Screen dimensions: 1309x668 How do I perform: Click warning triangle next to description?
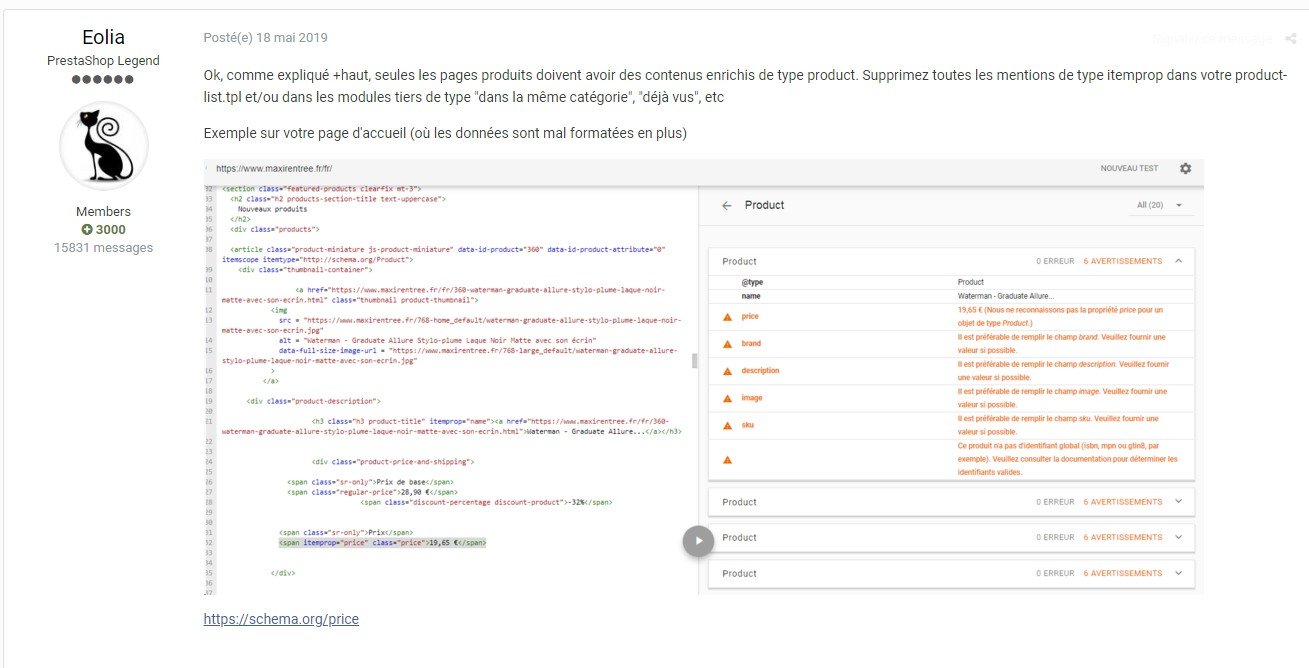[727, 371]
